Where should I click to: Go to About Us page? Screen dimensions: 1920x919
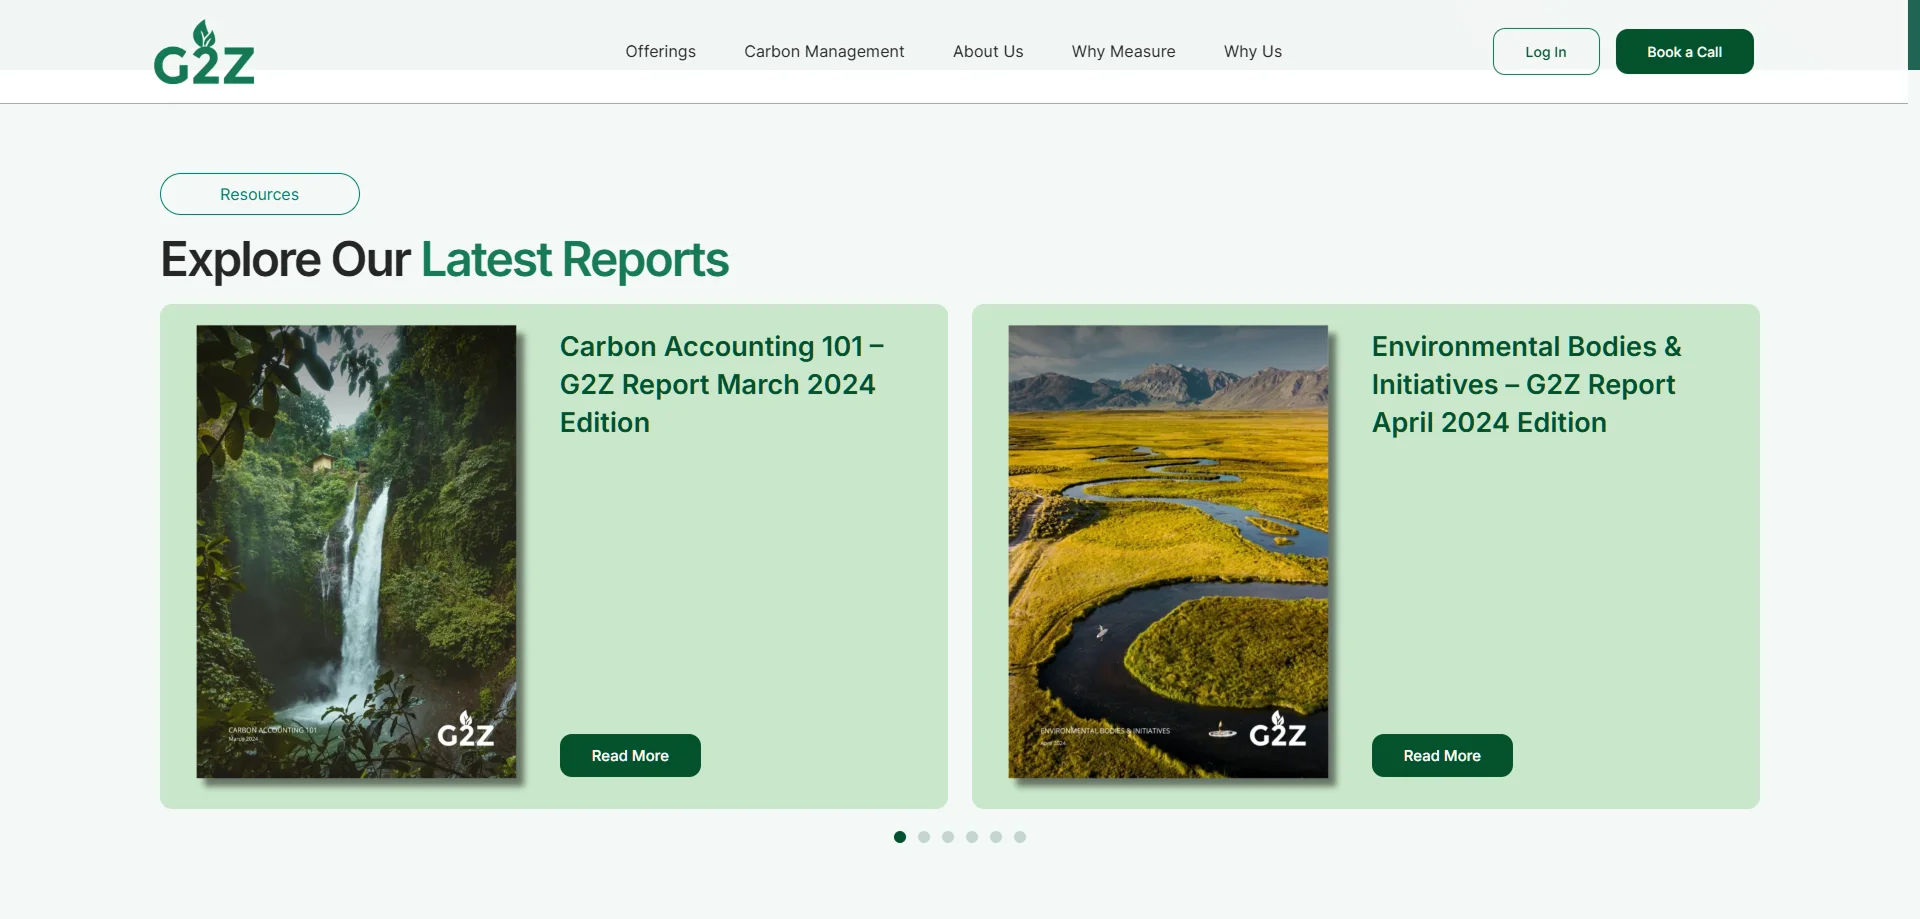point(987,51)
